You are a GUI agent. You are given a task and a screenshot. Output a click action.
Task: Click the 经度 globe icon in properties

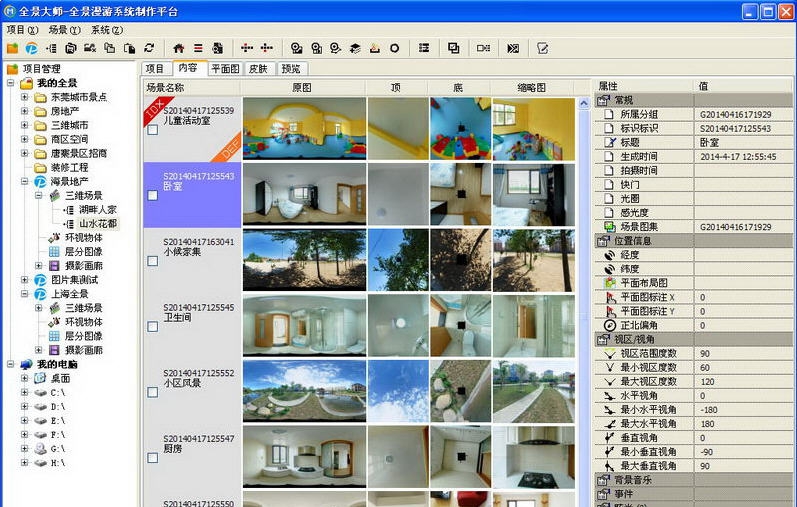609,255
